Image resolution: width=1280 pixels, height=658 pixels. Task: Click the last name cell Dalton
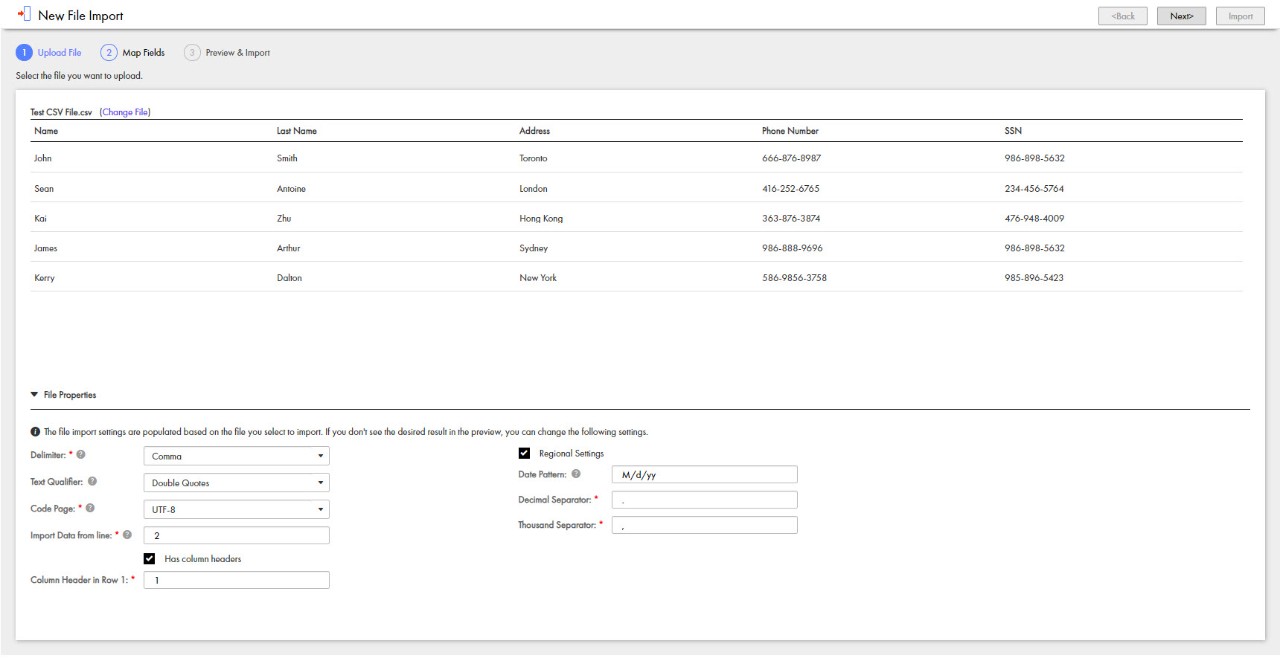[x=289, y=278]
